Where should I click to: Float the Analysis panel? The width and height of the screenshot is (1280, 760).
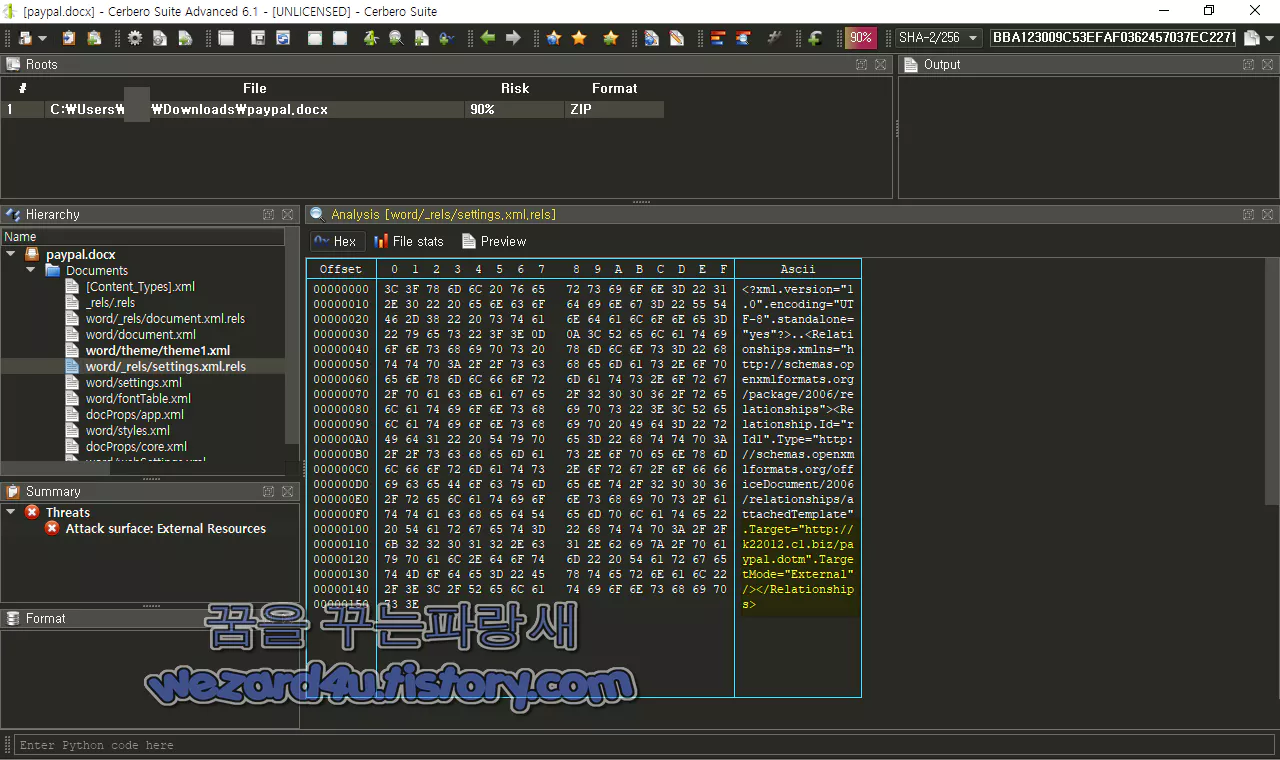pyautogui.click(x=1249, y=214)
